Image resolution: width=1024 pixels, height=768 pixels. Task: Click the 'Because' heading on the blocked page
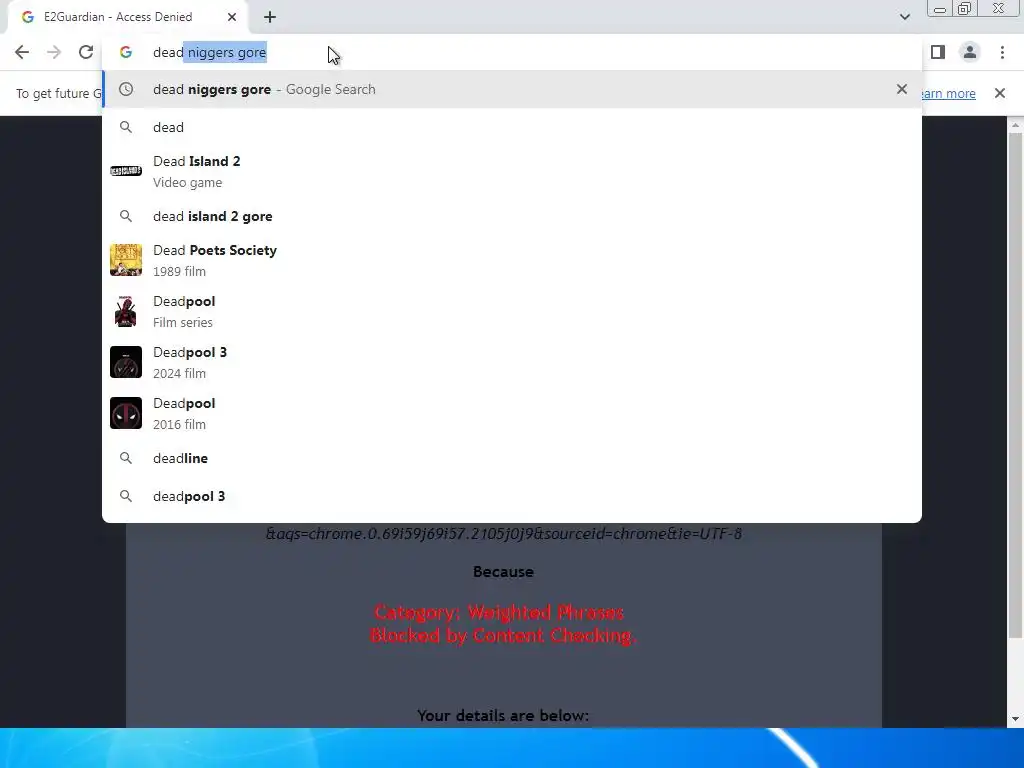coord(504,571)
